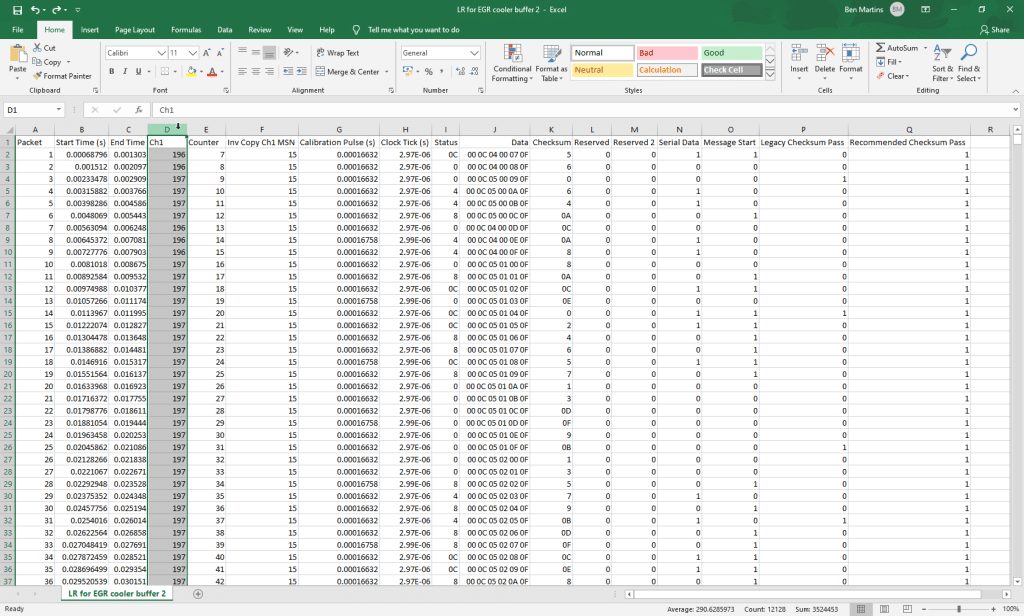Click the Merge & Center icon
This screenshot has height=616, width=1024.
pos(321,71)
